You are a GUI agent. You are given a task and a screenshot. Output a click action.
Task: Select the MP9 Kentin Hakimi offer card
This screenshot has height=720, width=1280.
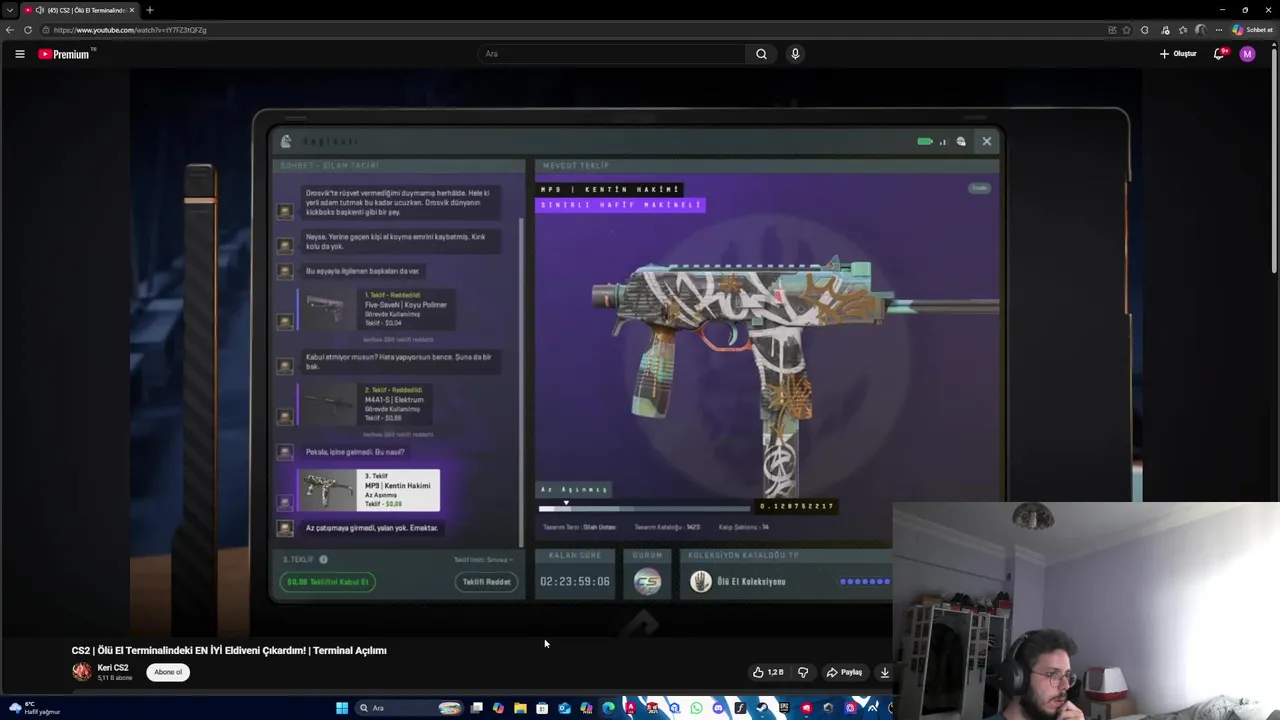369,490
